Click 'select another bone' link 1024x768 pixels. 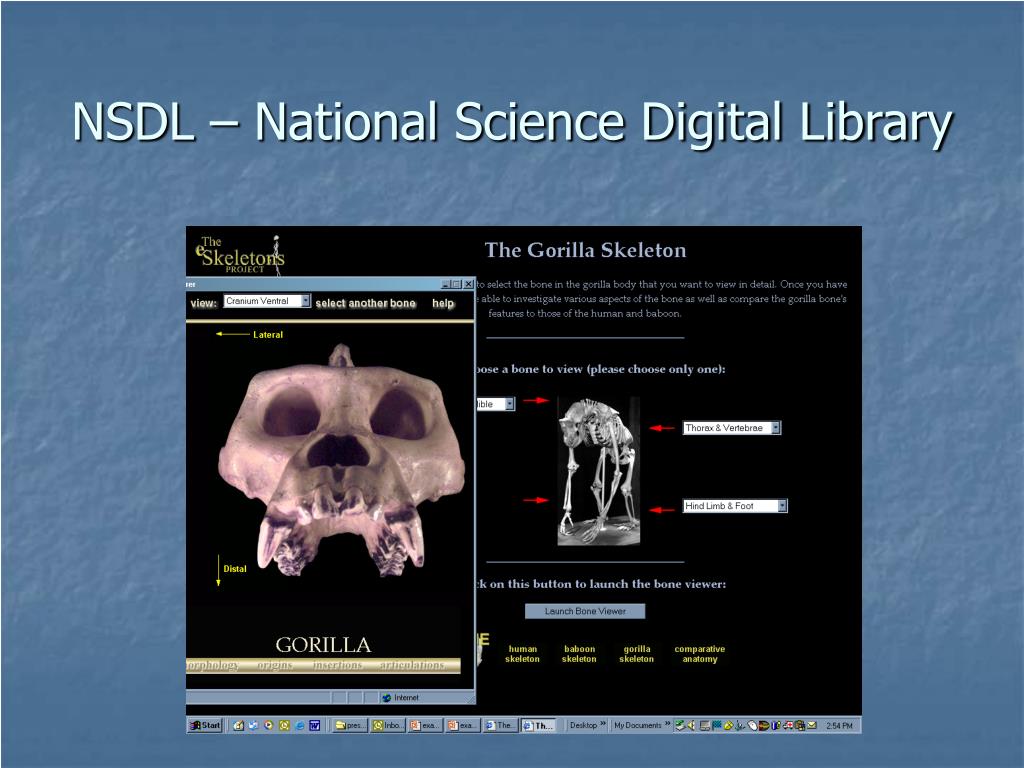tap(366, 303)
